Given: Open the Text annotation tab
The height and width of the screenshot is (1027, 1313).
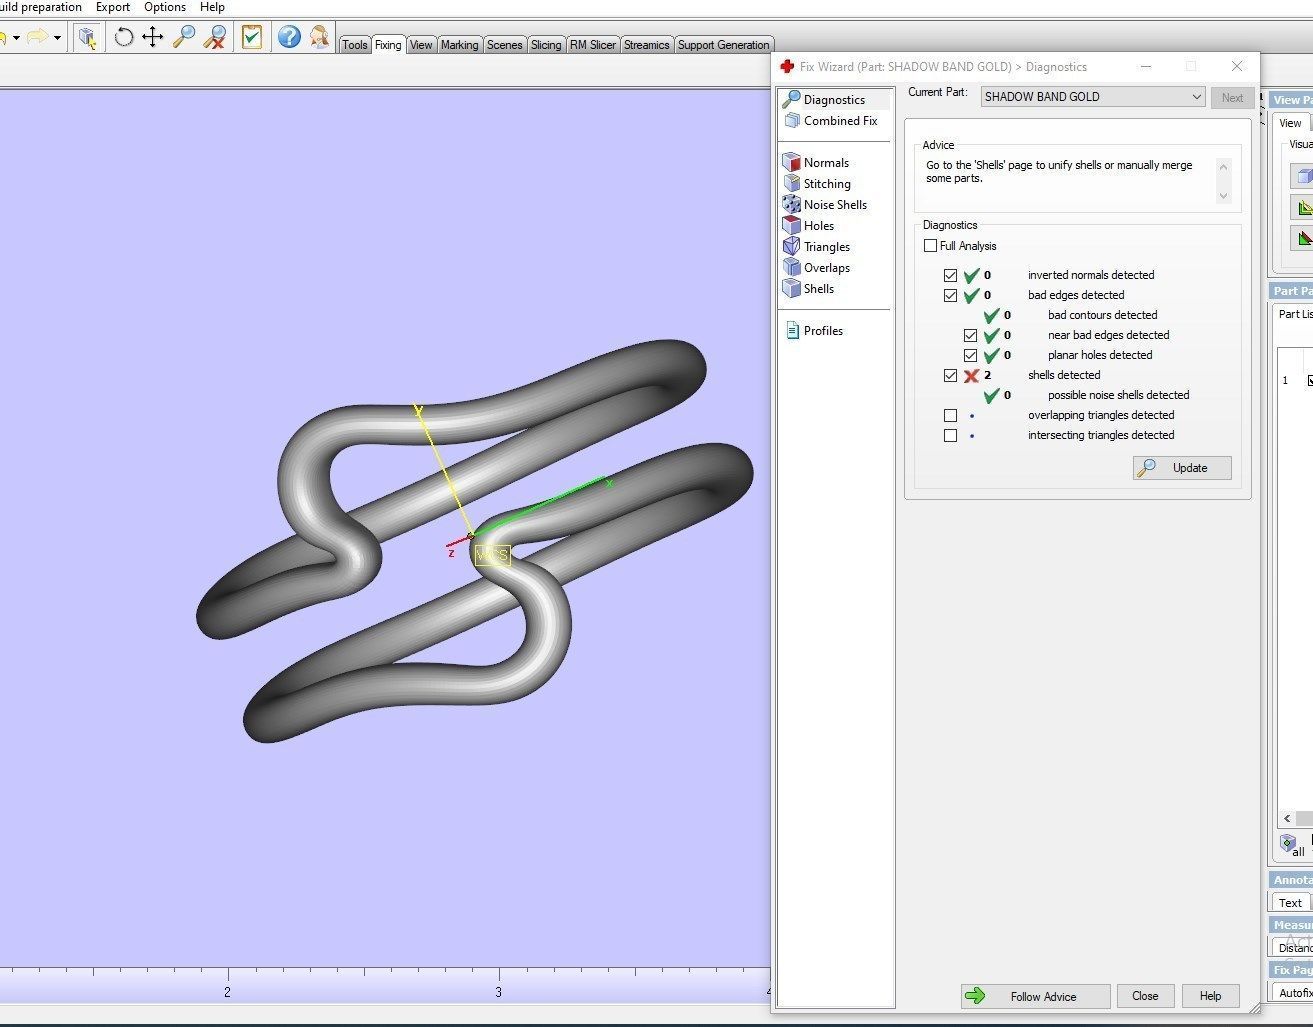Looking at the screenshot, I should pos(1290,903).
